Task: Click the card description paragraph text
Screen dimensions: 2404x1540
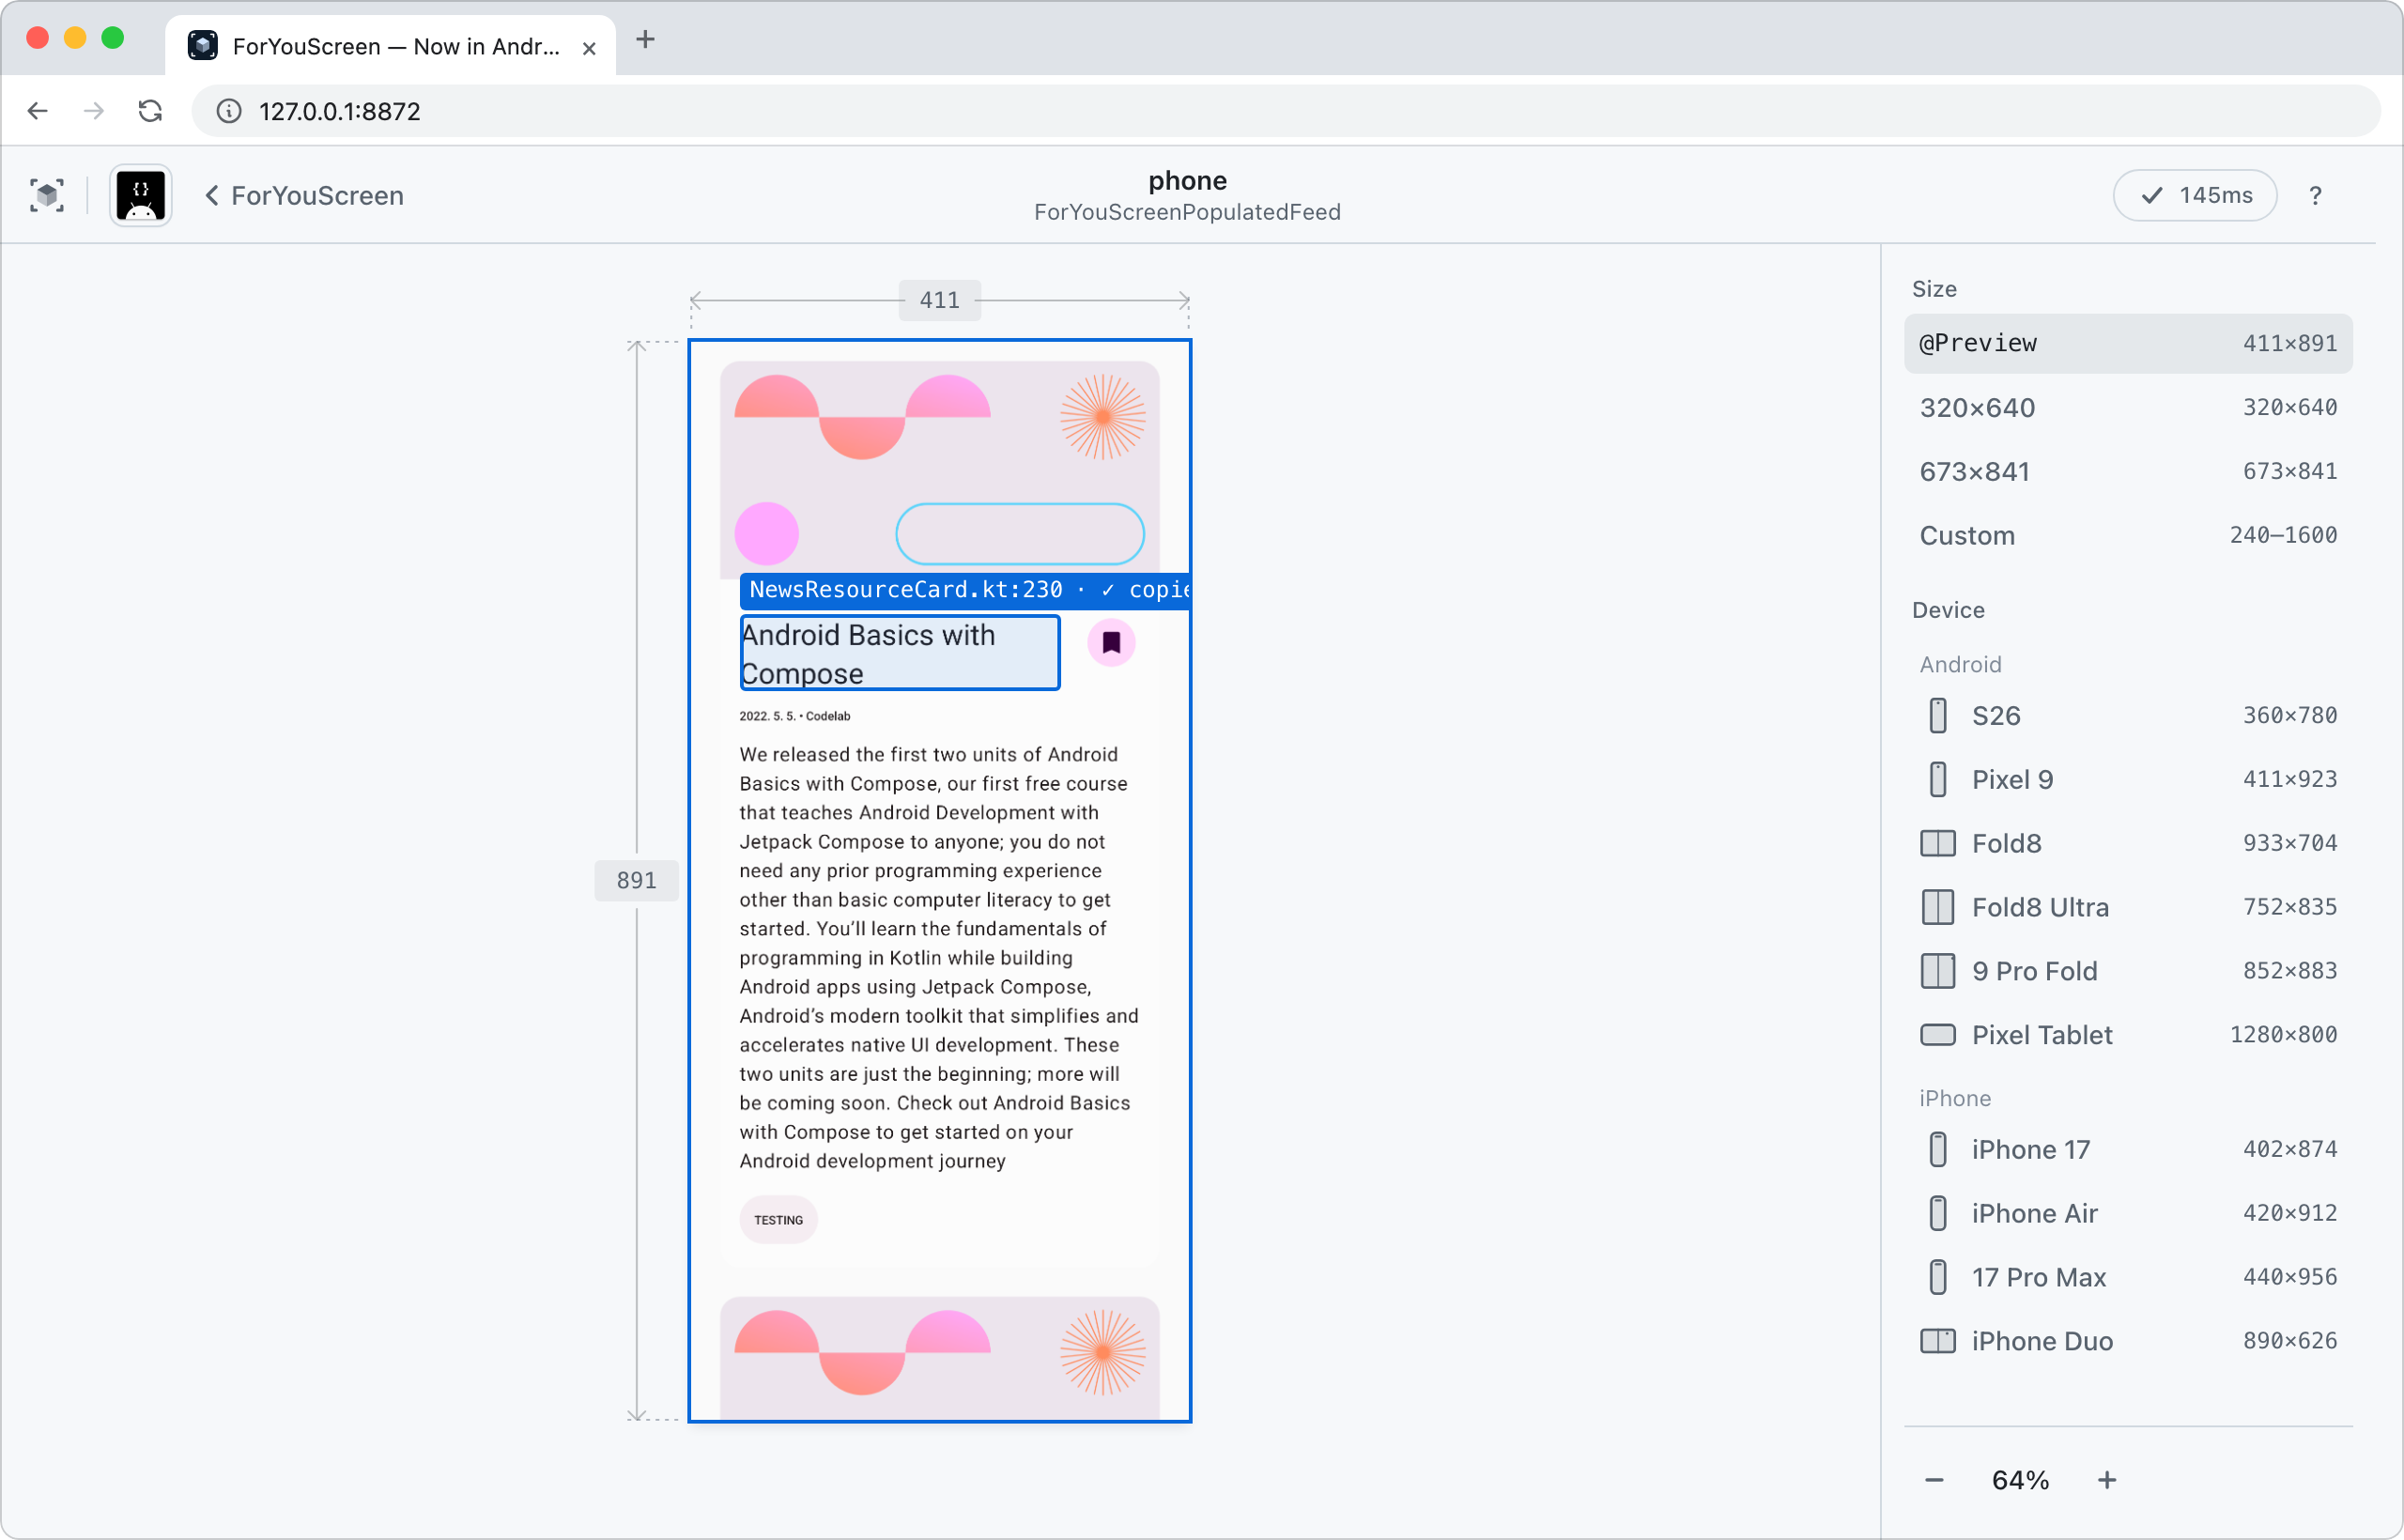Action: click(x=939, y=957)
